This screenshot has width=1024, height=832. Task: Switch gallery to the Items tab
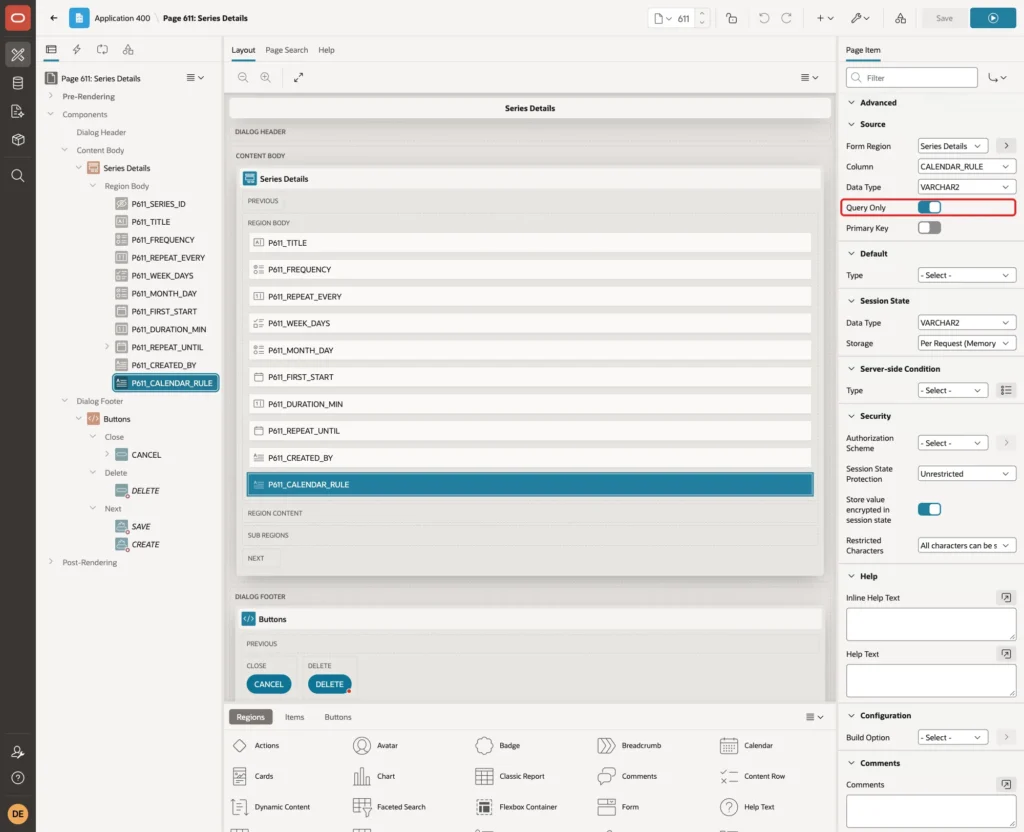295,717
